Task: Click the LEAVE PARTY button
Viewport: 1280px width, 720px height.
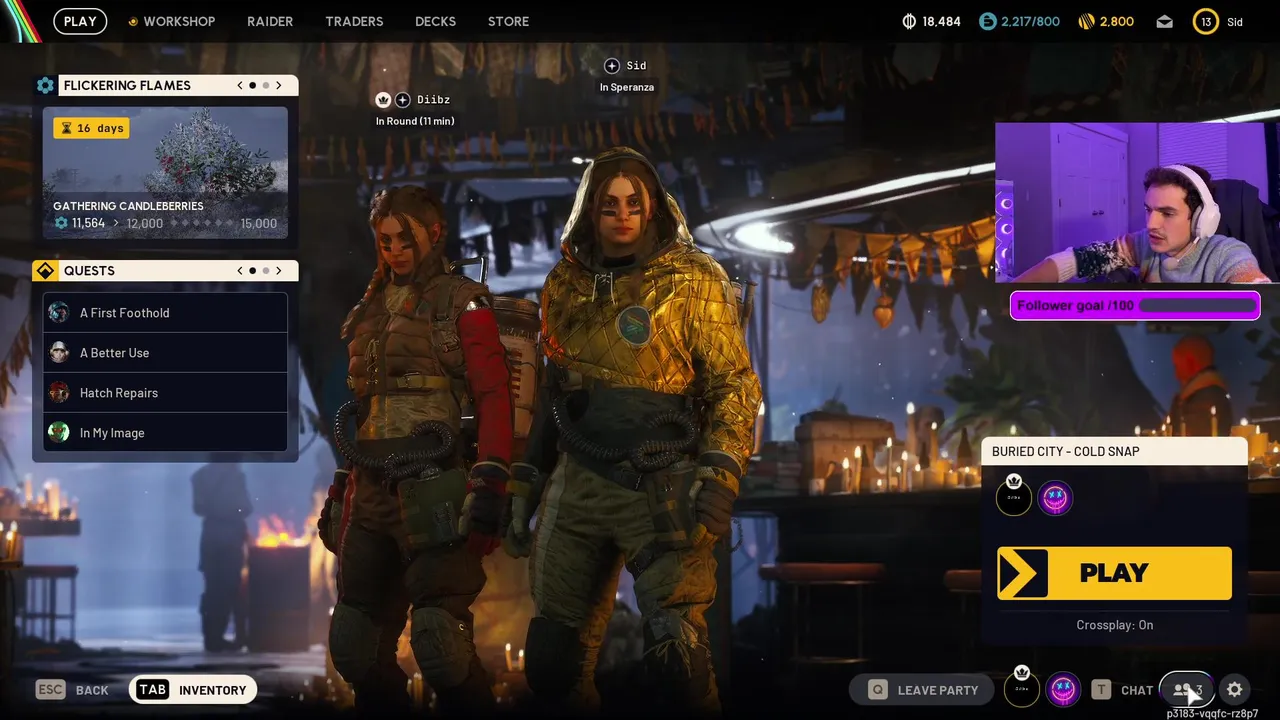Action: pyautogui.click(x=921, y=690)
